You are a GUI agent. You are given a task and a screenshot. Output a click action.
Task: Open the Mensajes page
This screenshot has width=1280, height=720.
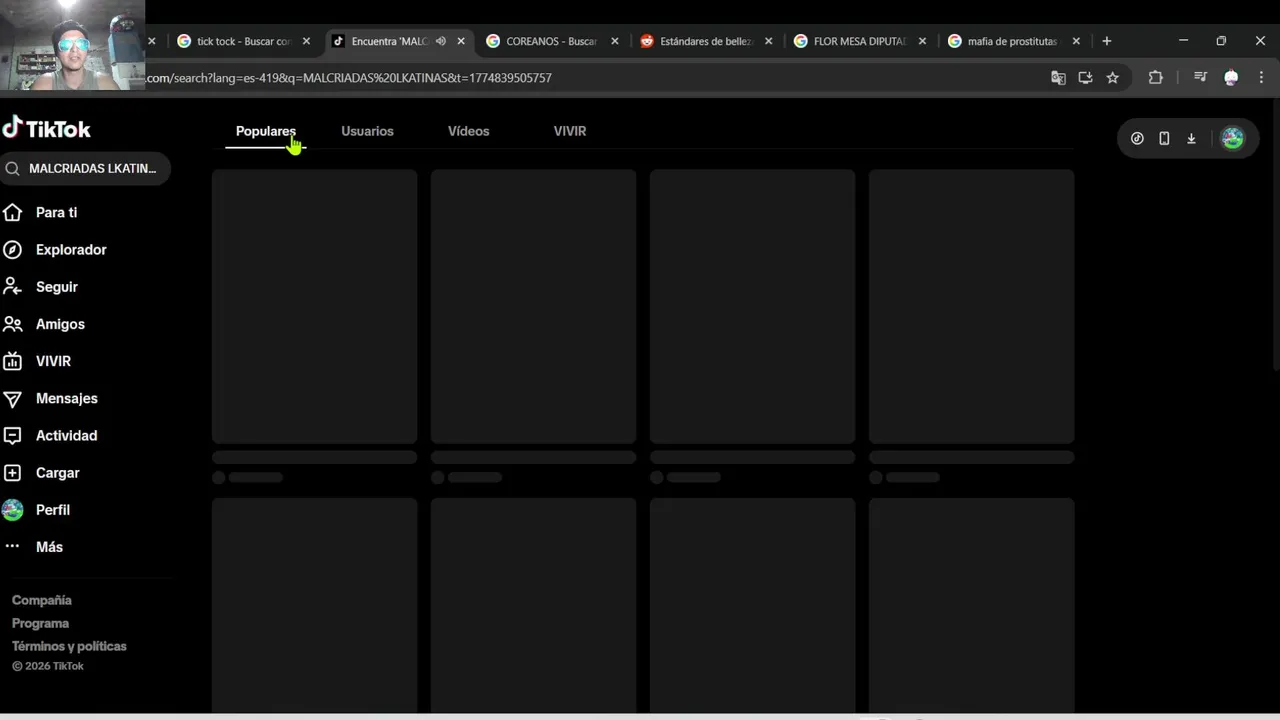click(x=67, y=398)
